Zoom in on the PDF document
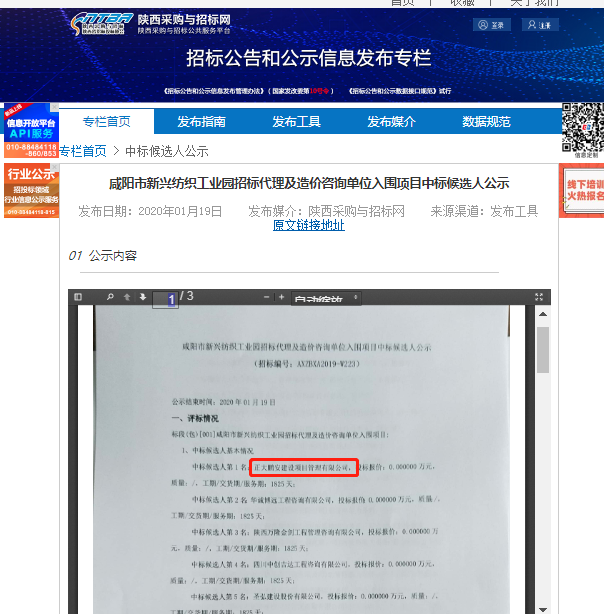Viewport: 604px width, 614px height. 282,298
